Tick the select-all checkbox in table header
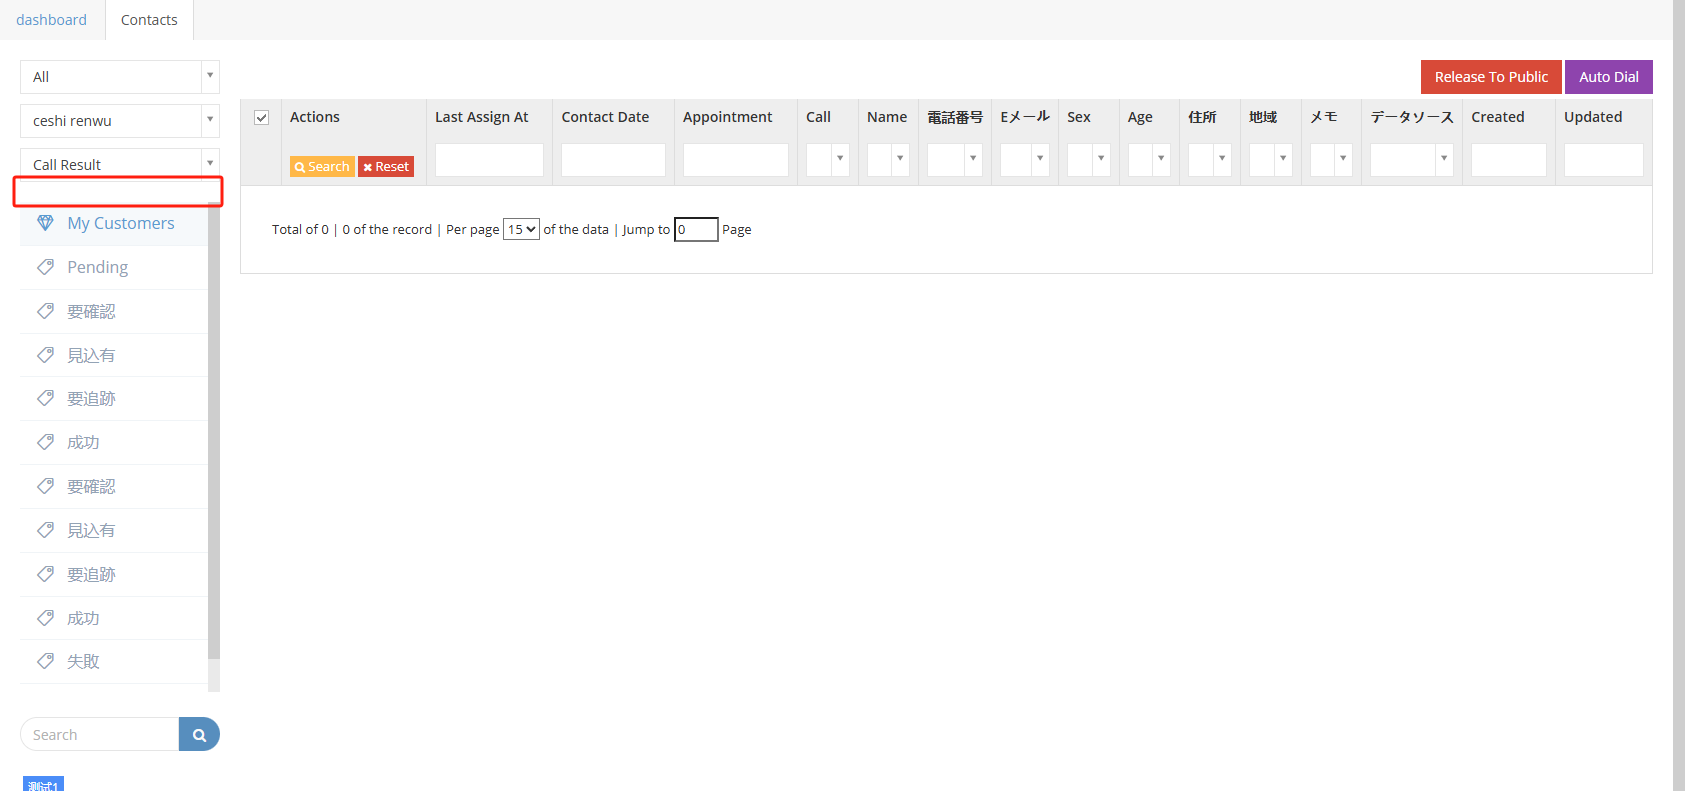This screenshot has width=1685, height=791. point(262,117)
